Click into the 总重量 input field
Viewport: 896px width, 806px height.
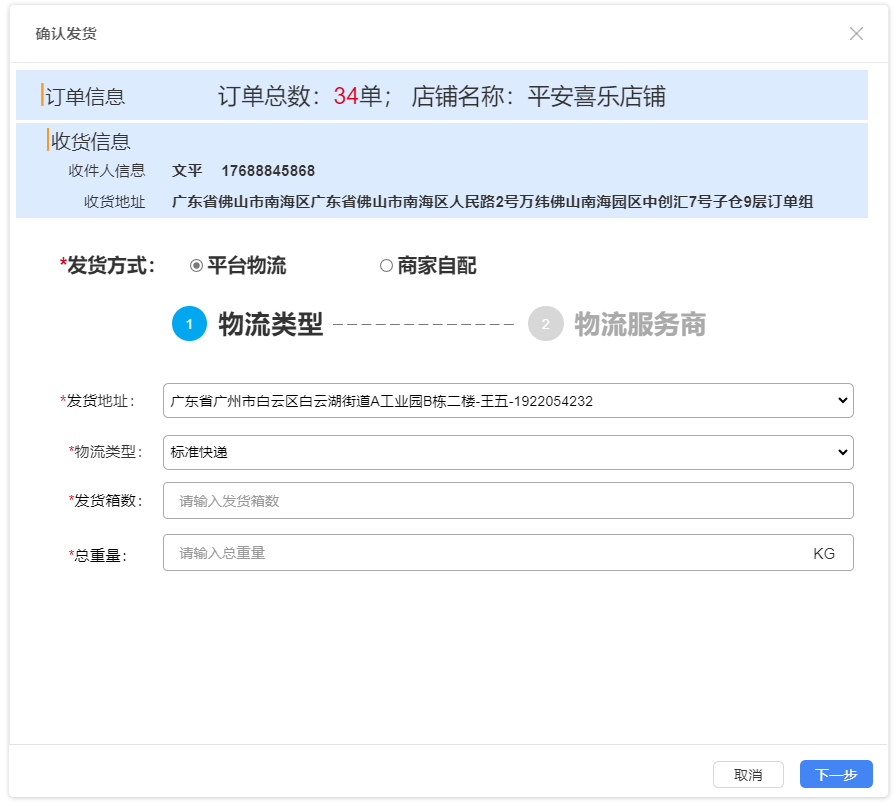pyautogui.click(x=480, y=553)
